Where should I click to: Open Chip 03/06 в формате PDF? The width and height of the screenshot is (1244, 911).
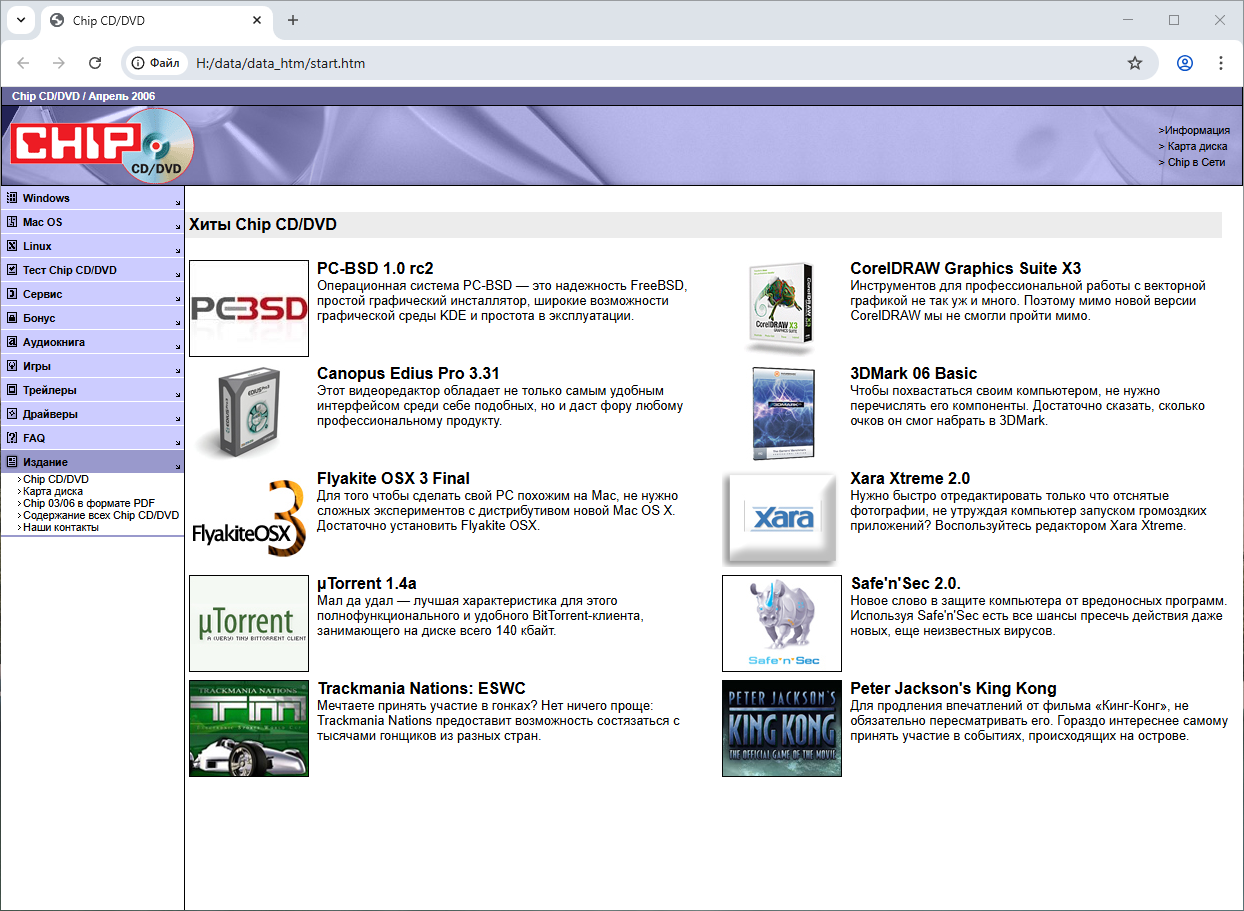coord(88,504)
